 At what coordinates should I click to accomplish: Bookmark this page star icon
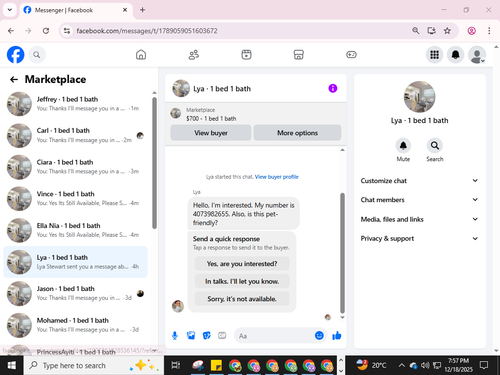pyautogui.click(x=447, y=31)
